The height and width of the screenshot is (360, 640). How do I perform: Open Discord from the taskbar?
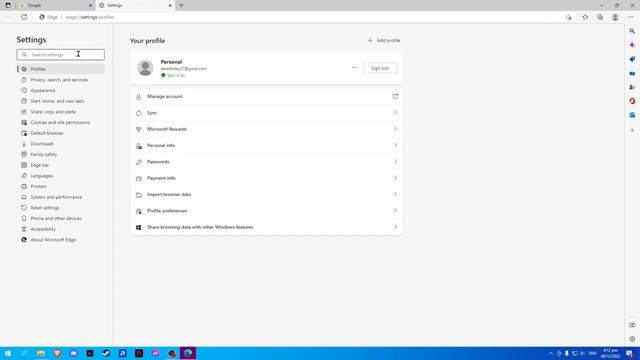pos(73,353)
